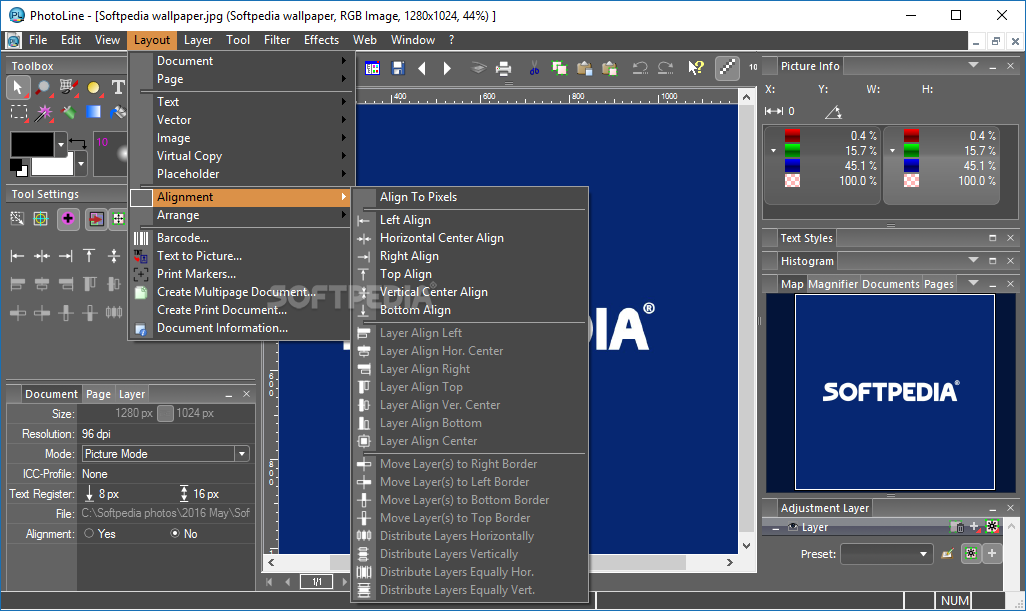Select the magnifier zoom tool in Toolbox

pos(43,88)
